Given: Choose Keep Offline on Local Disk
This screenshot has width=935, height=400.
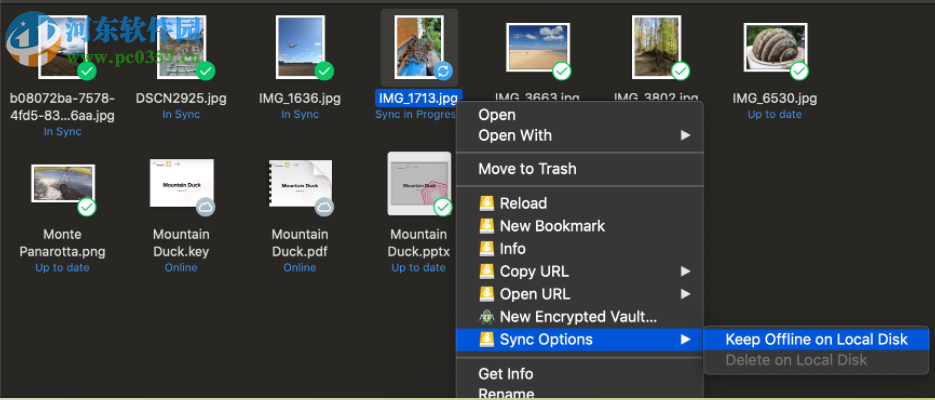Looking at the screenshot, I should pyautogui.click(x=816, y=339).
